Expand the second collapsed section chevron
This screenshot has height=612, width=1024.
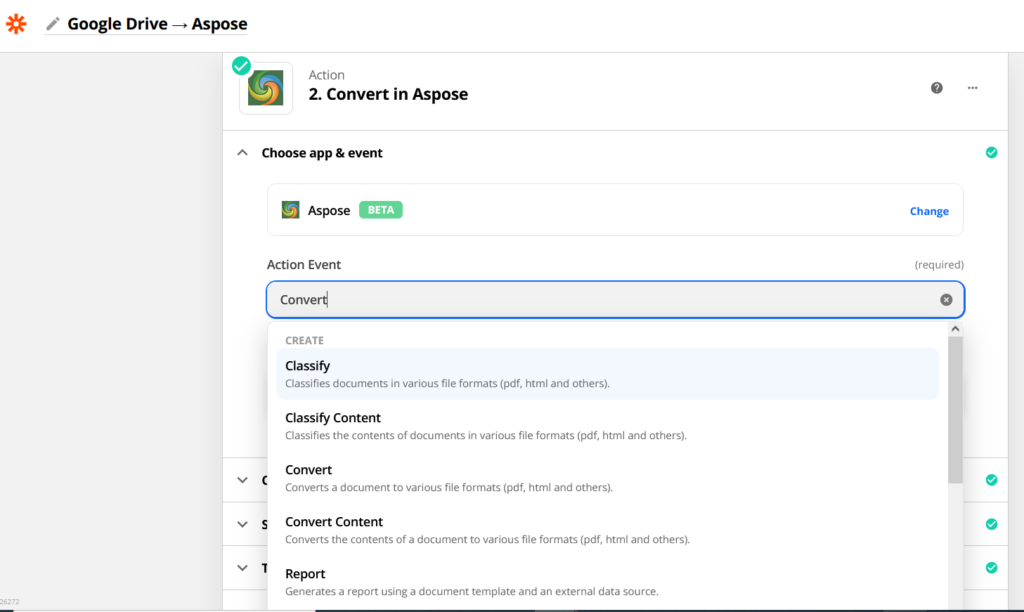[242, 480]
